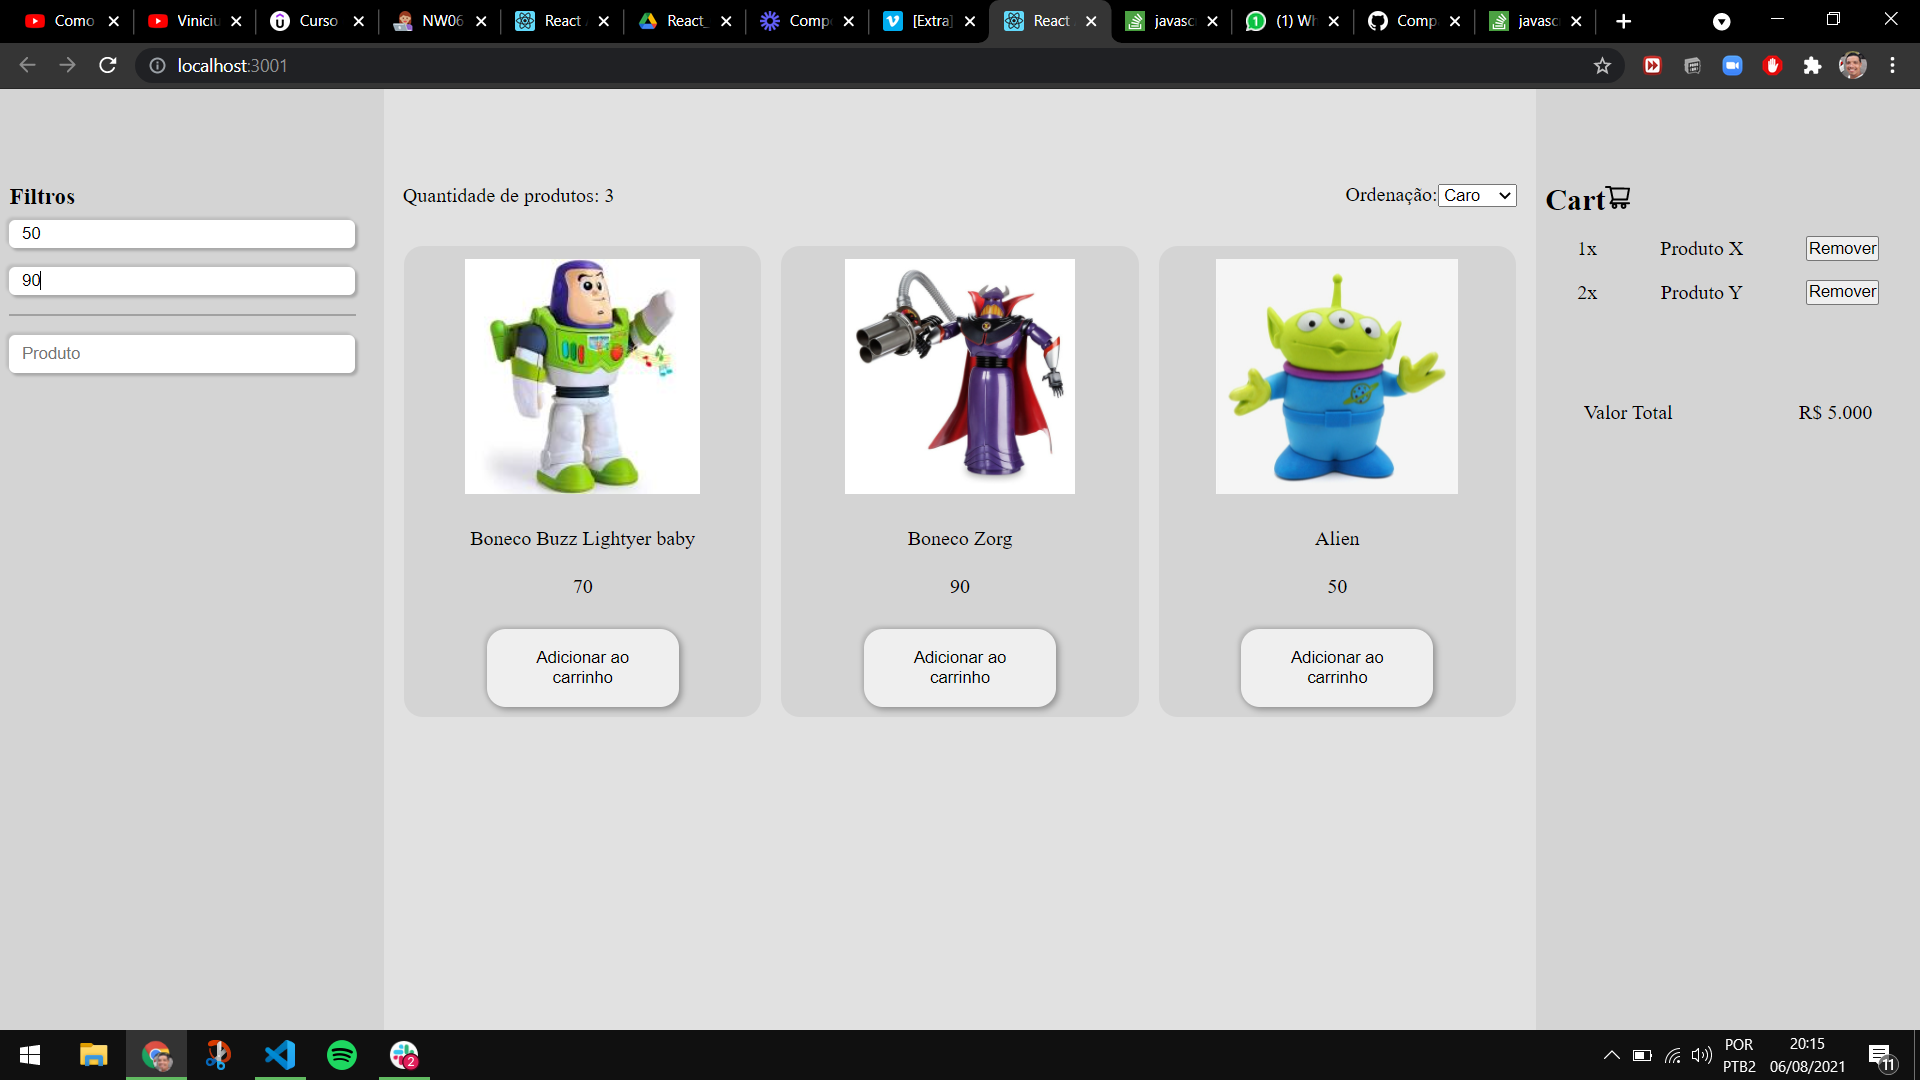The width and height of the screenshot is (1920, 1080).
Task: Click the shopping cart icon
Action: point(1619,197)
